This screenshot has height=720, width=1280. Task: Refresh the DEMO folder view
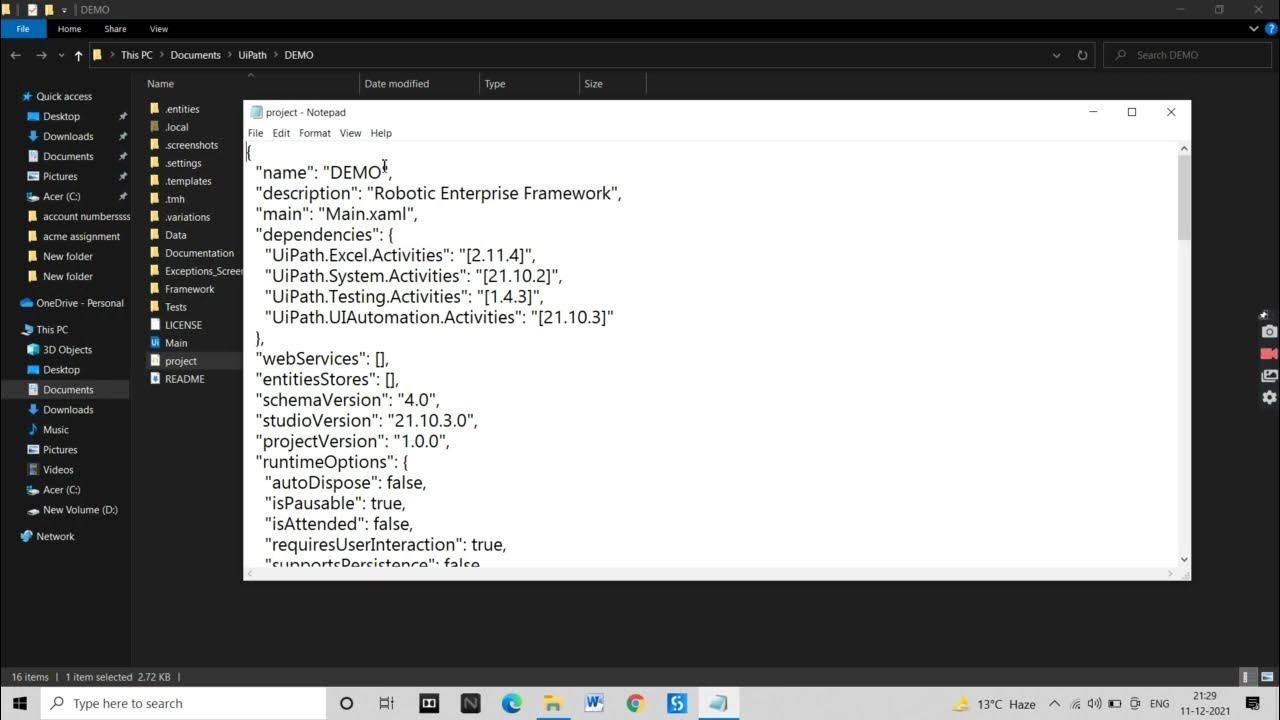pos(1082,55)
